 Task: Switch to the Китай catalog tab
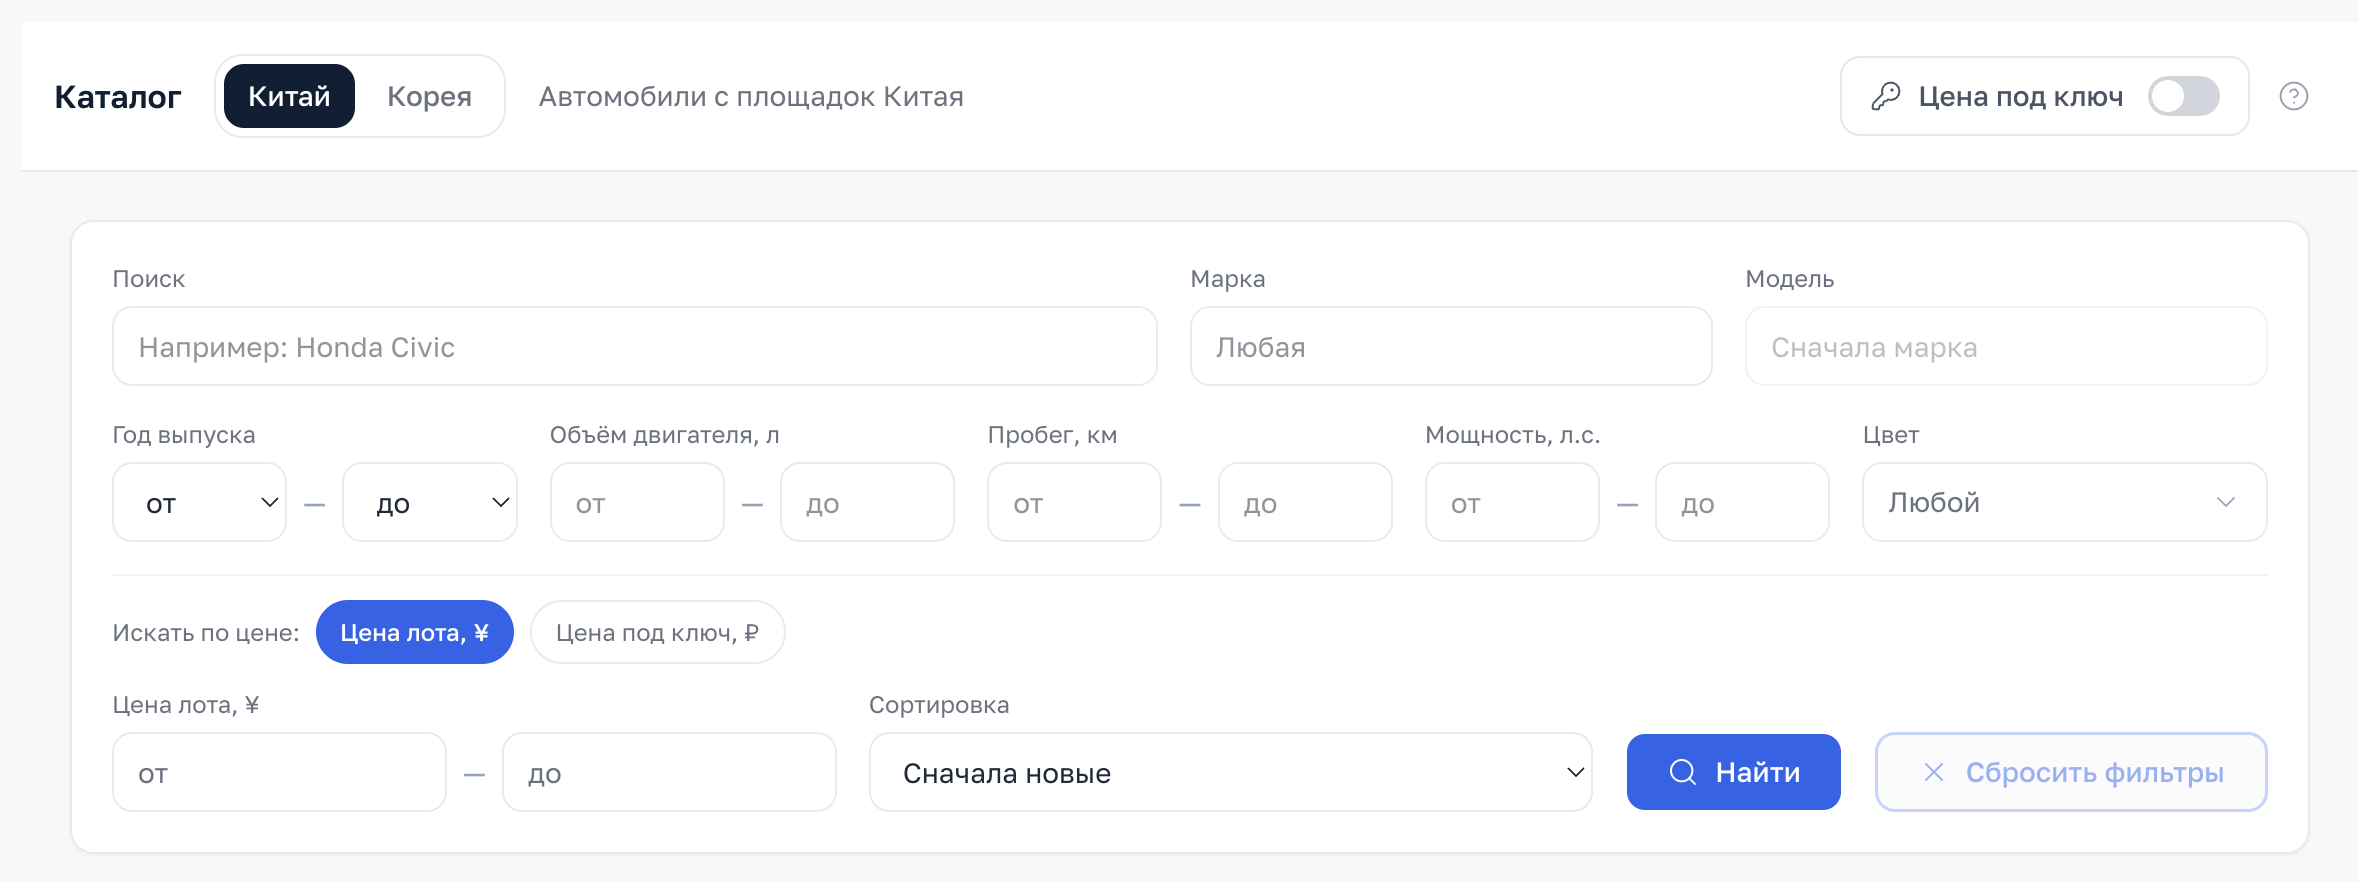coord(289,96)
